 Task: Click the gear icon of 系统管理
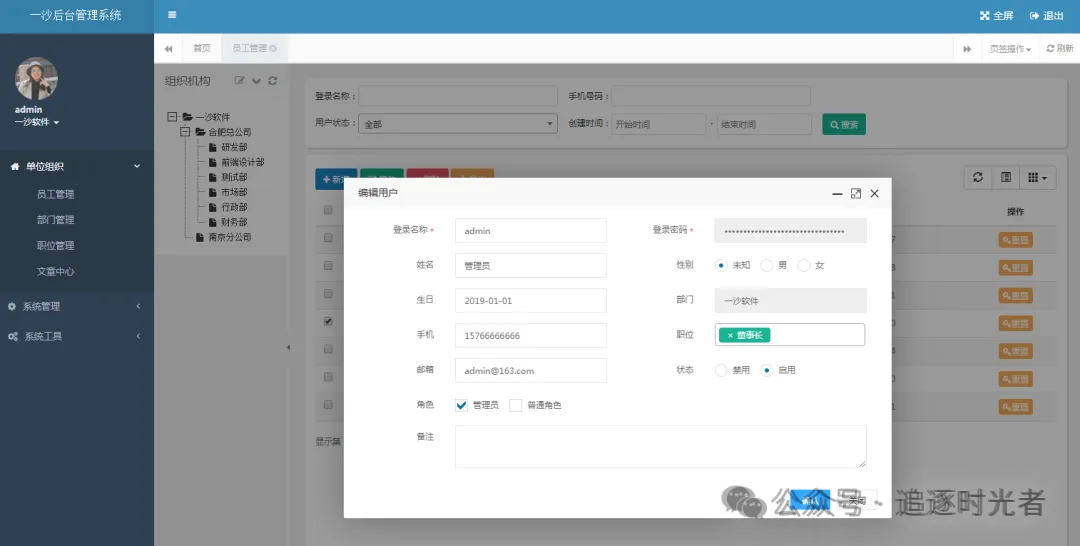pyautogui.click(x=12, y=306)
